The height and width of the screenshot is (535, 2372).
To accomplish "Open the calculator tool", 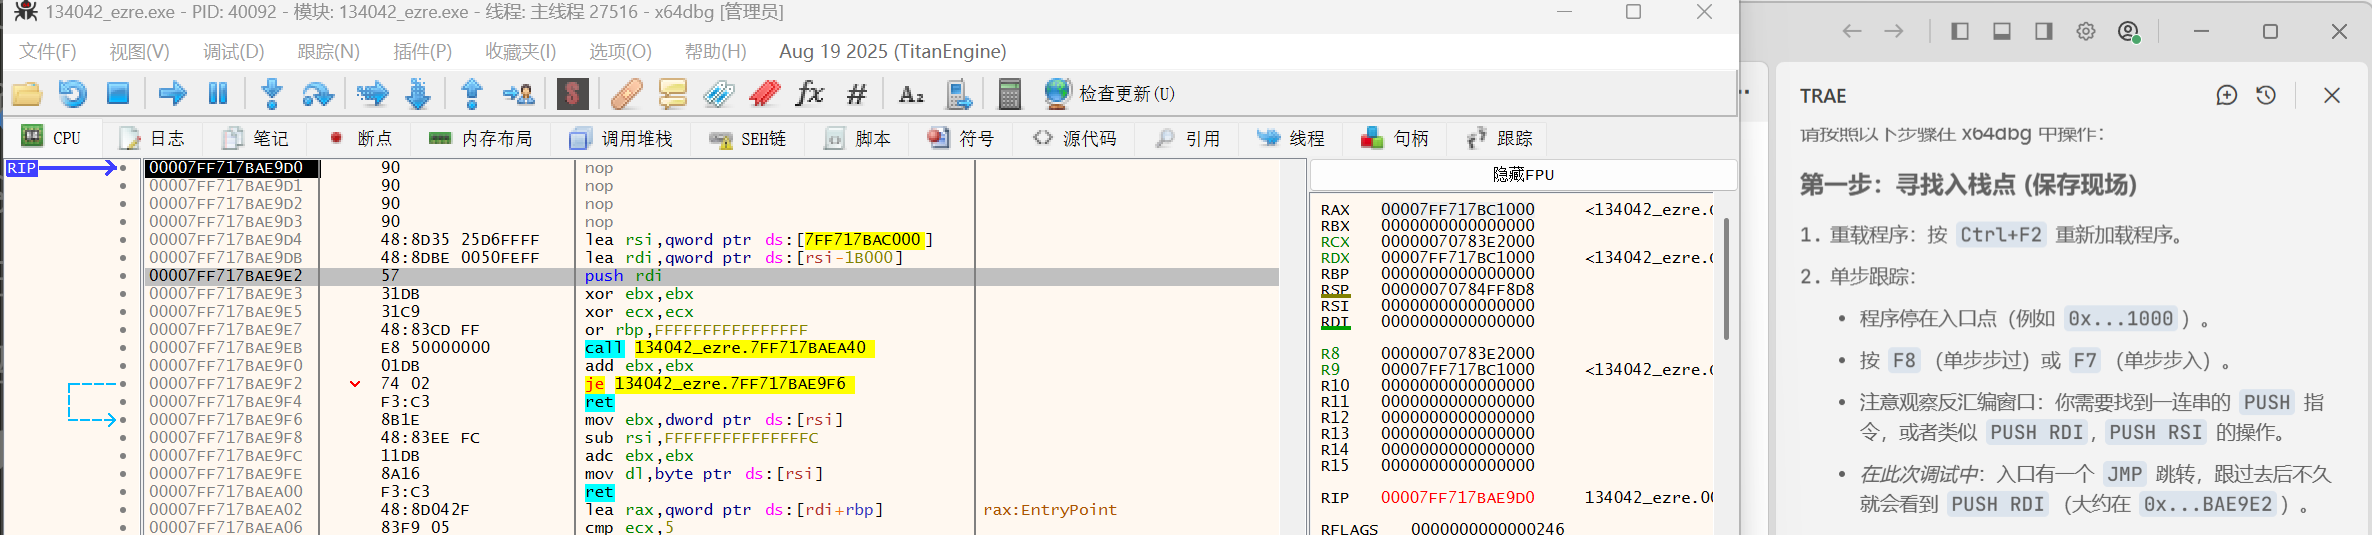I will tap(1009, 94).
